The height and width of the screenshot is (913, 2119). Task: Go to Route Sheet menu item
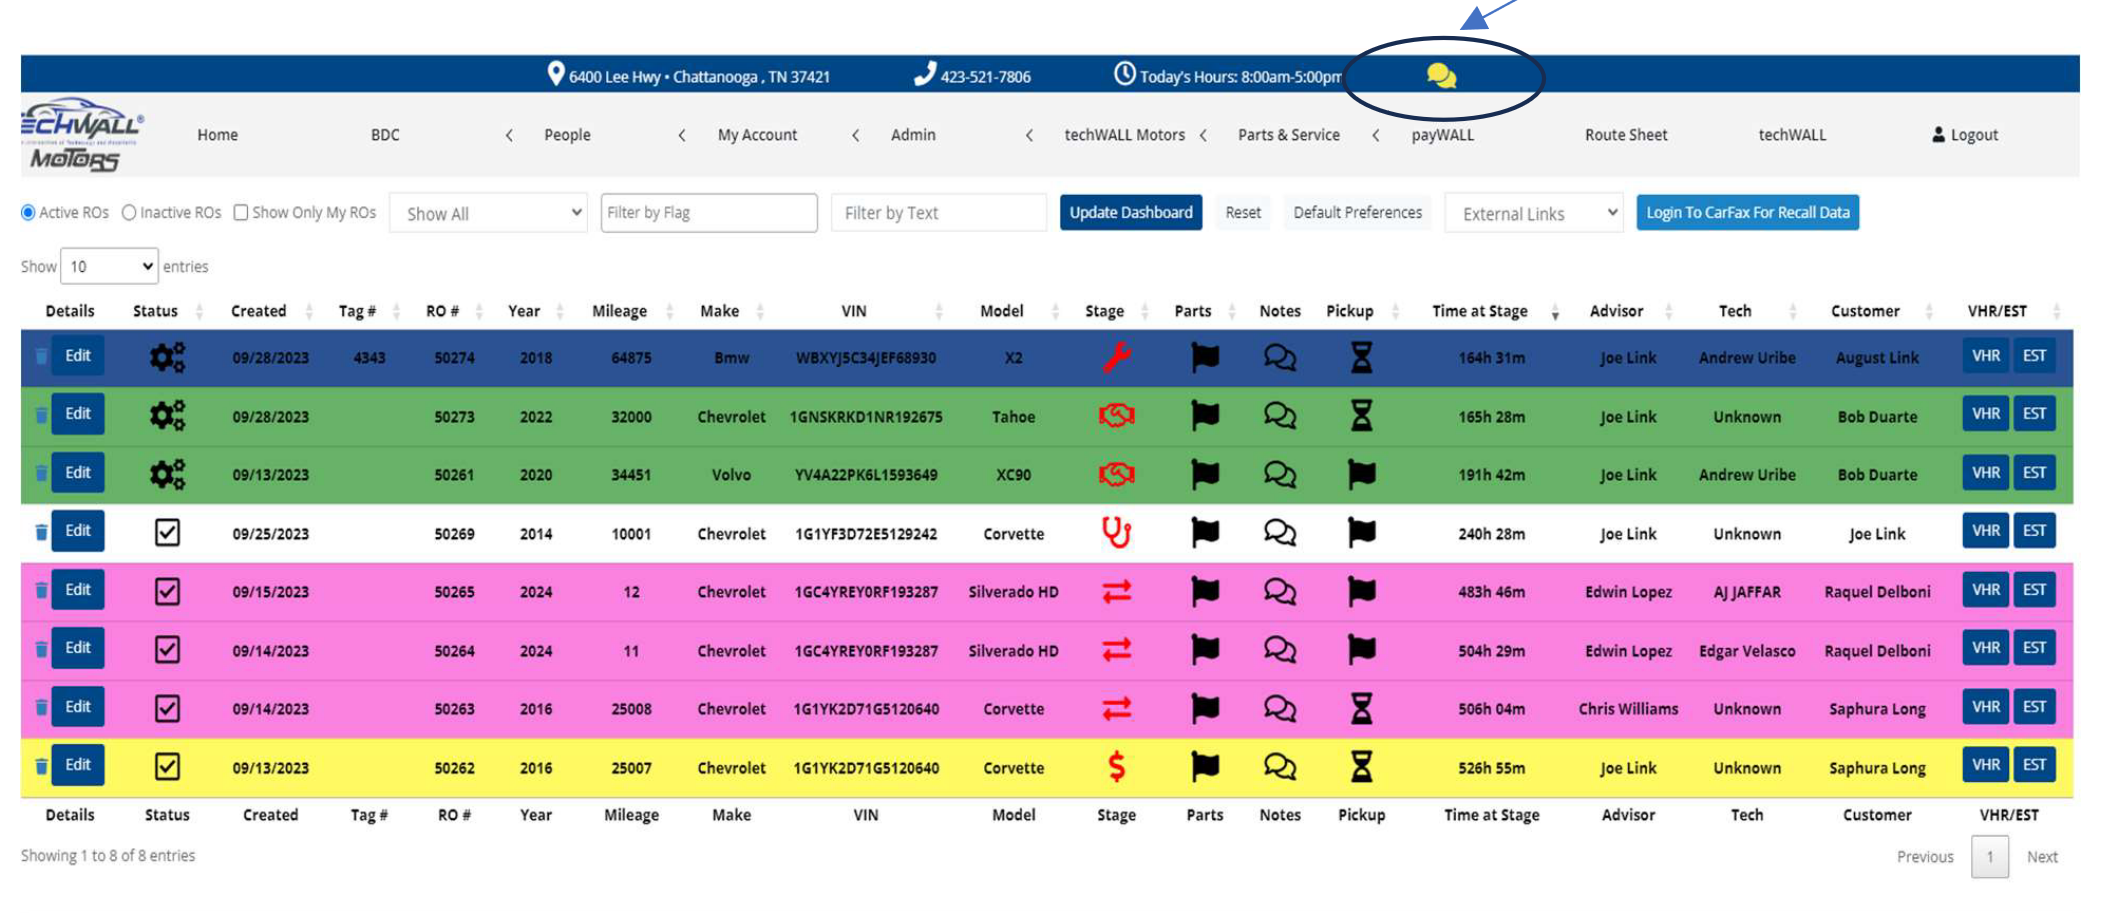pyautogui.click(x=1625, y=135)
